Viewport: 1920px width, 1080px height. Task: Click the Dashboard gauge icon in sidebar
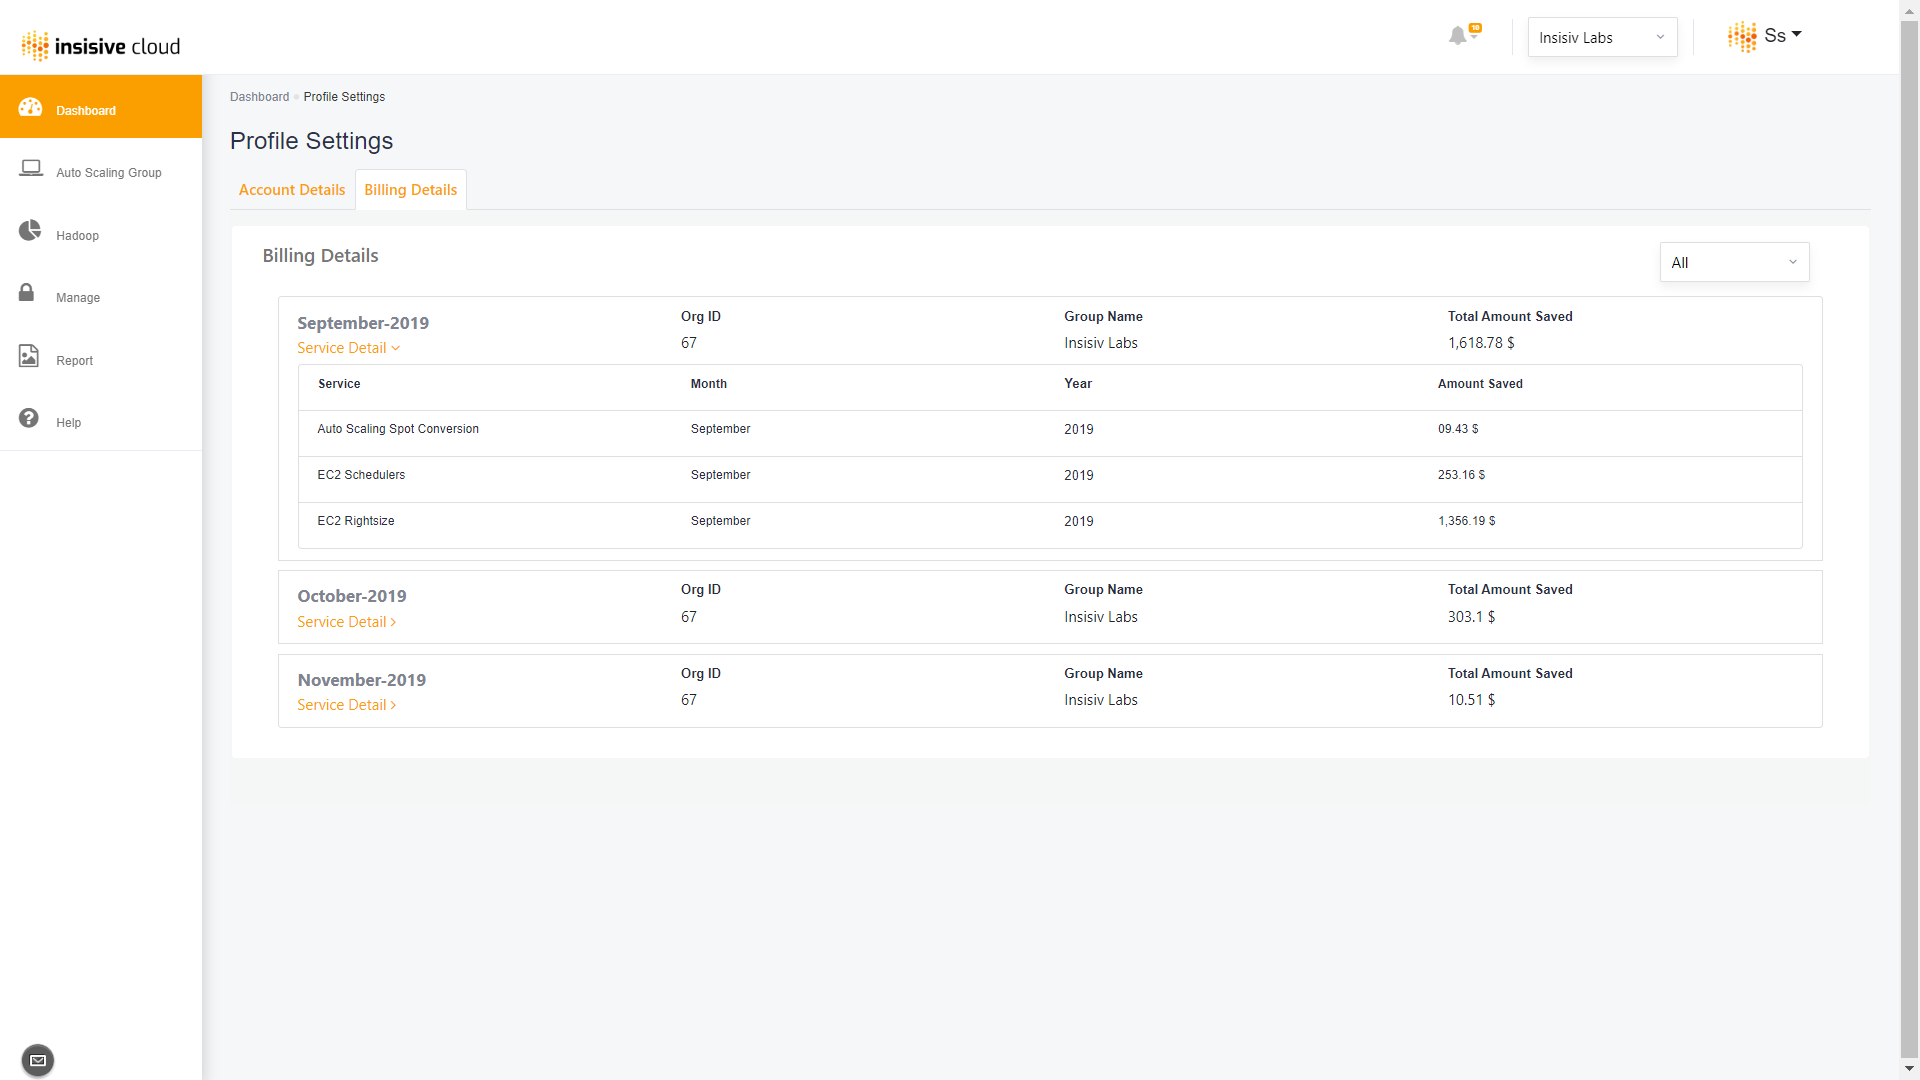coord(30,107)
